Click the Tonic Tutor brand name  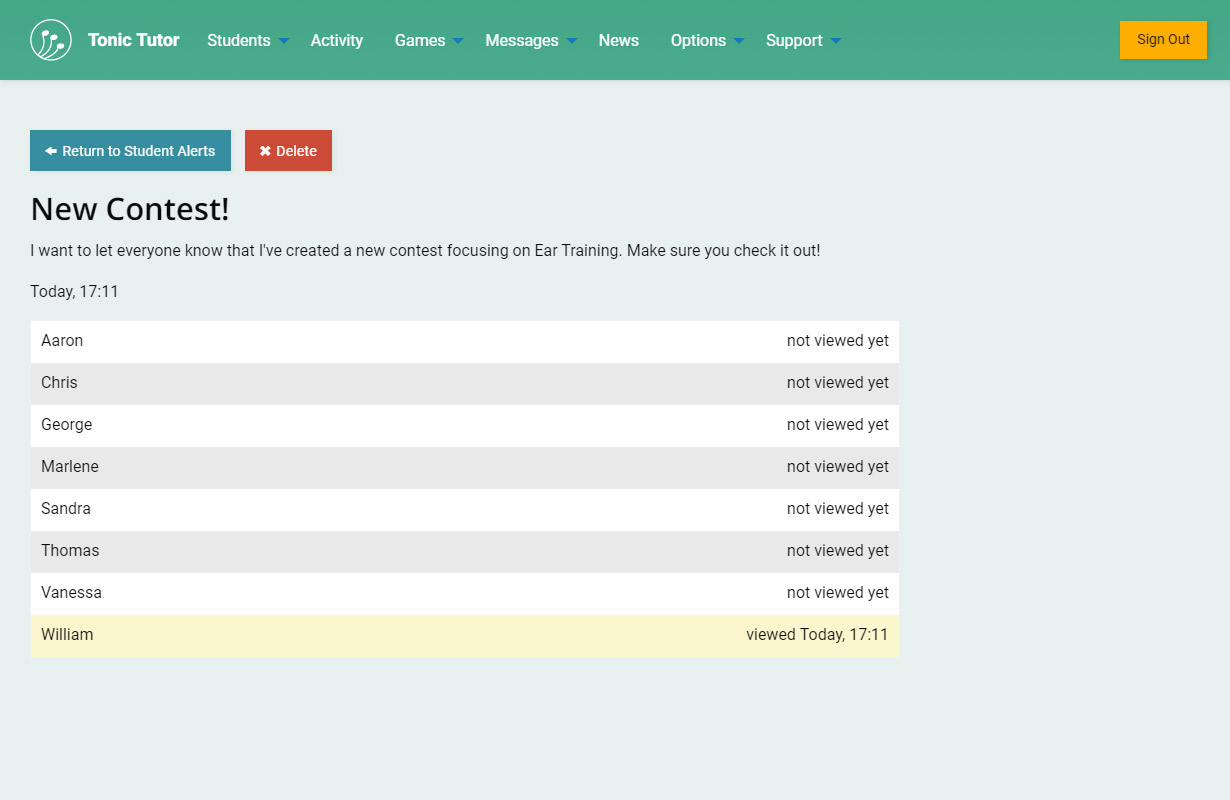(133, 40)
